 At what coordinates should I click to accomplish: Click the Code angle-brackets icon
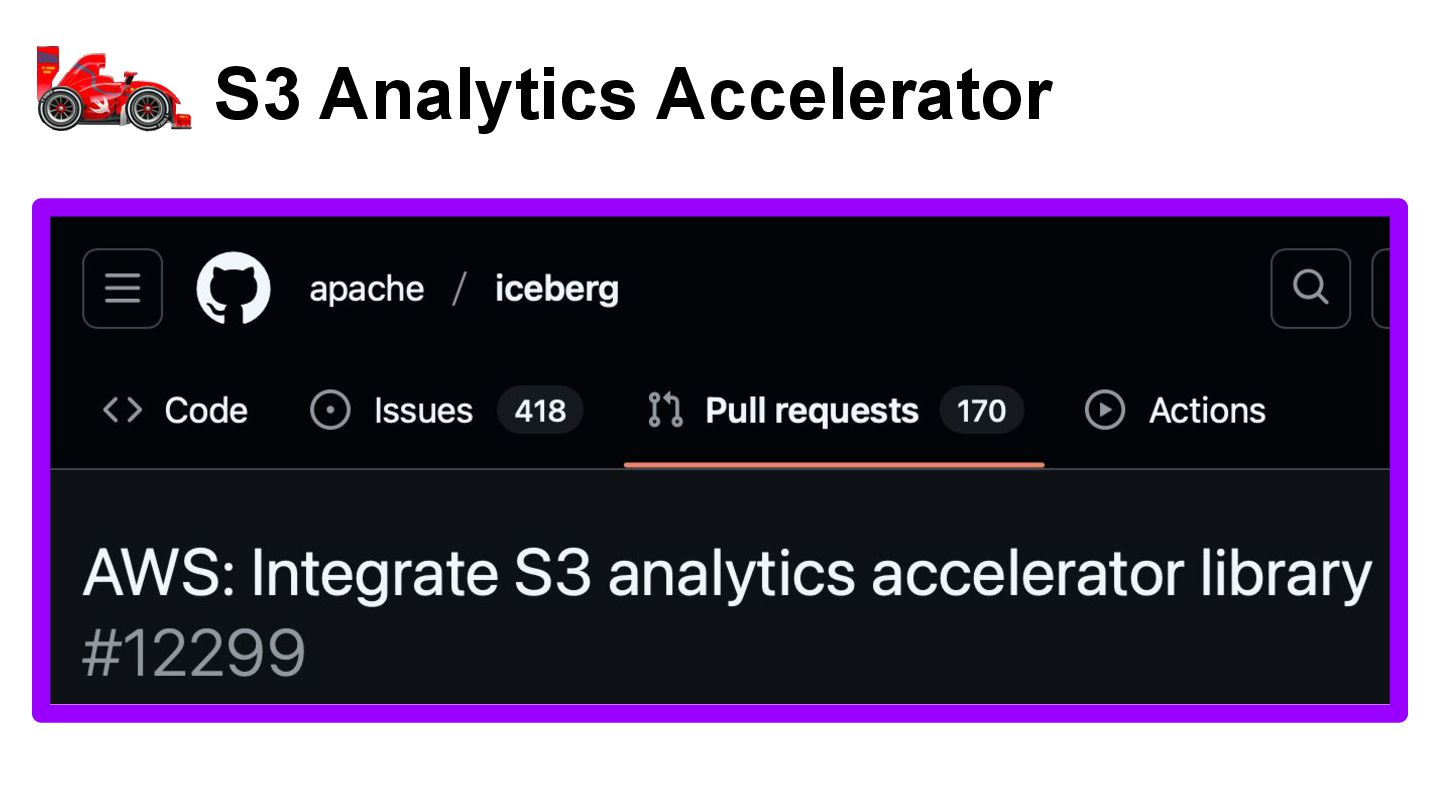click(x=123, y=410)
